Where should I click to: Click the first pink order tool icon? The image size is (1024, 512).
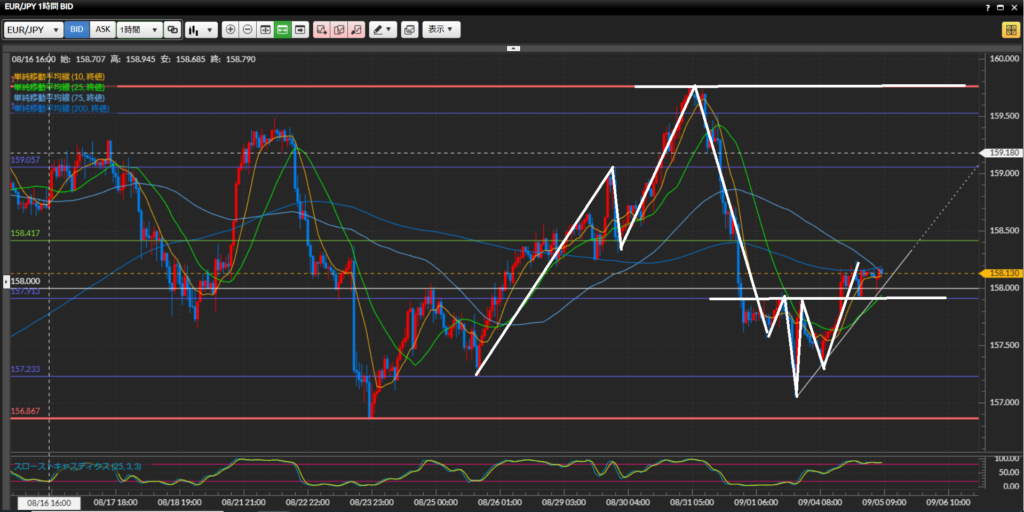pyautogui.click(x=322, y=30)
